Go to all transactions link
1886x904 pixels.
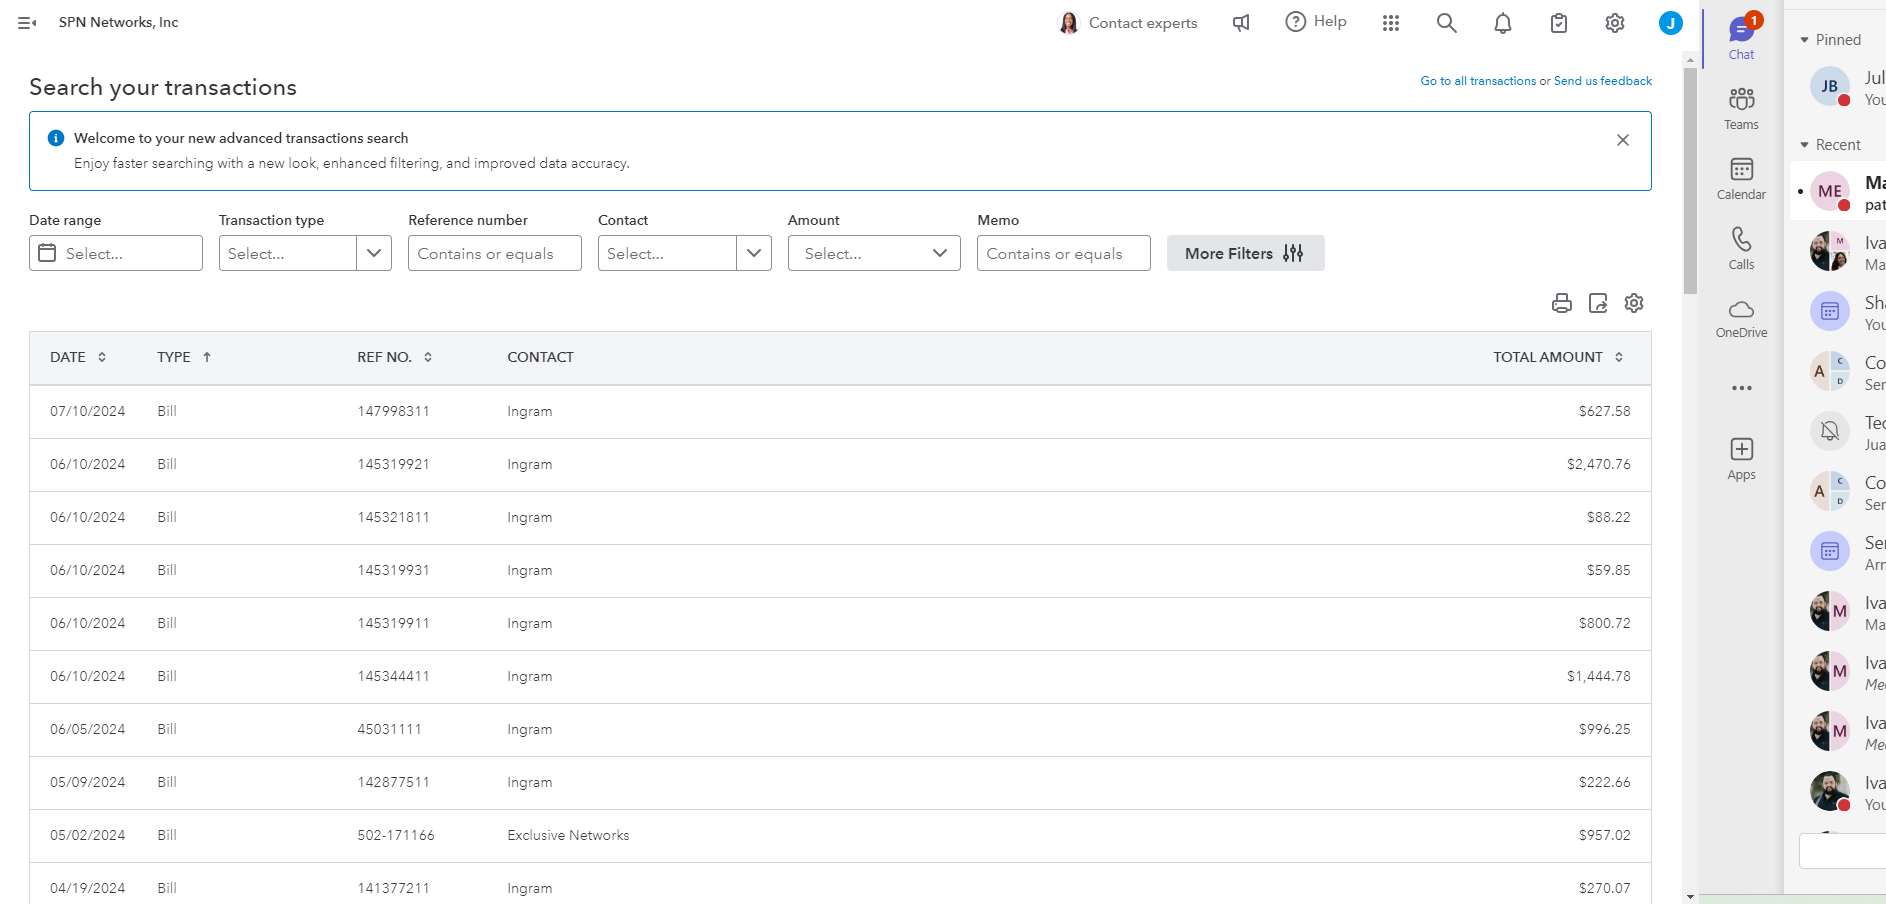point(1478,81)
